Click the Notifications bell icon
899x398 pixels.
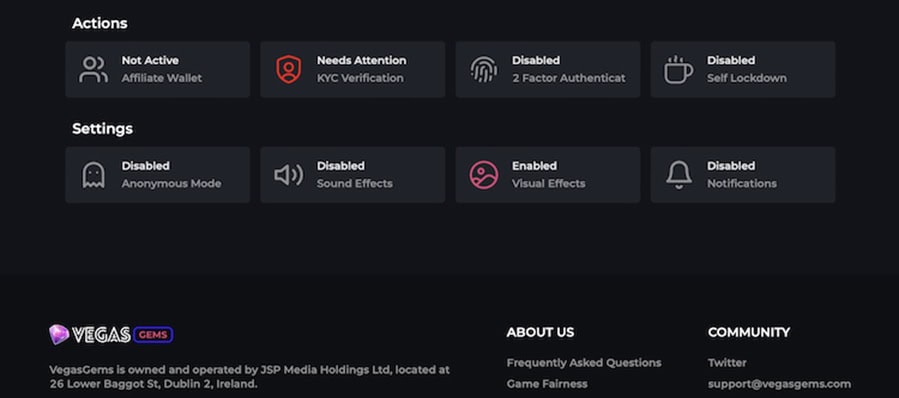coord(679,175)
